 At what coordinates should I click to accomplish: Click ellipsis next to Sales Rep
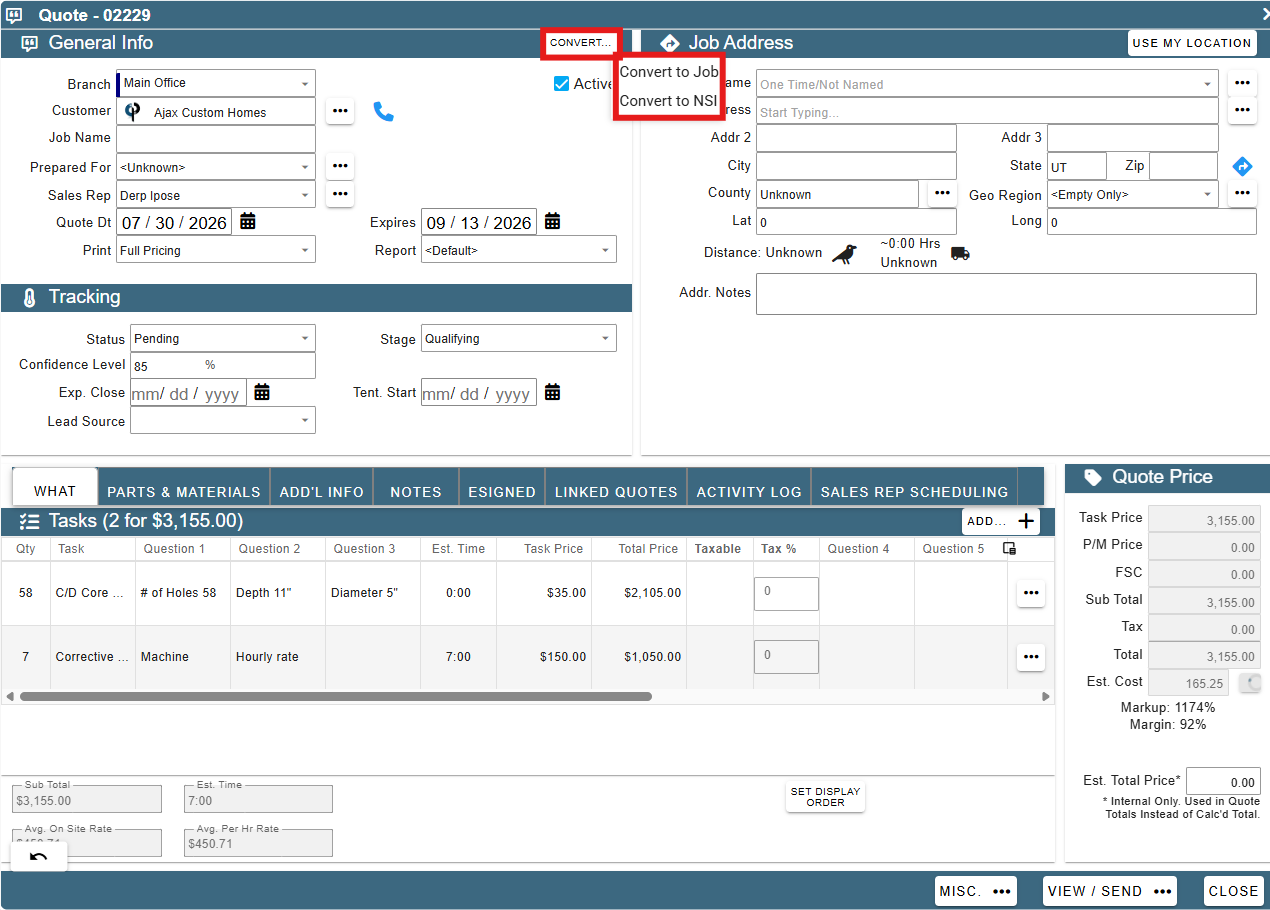340,194
